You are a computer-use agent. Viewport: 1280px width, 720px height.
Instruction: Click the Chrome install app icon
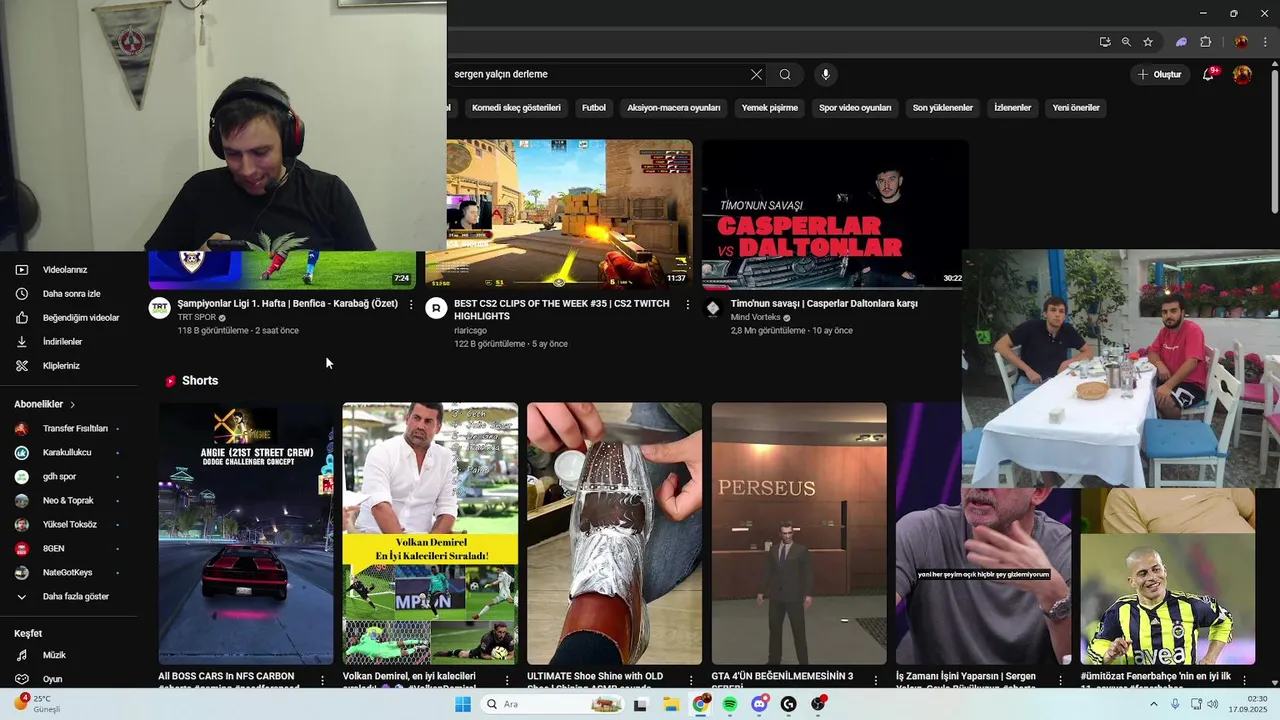pyautogui.click(x=1104, y=42)
